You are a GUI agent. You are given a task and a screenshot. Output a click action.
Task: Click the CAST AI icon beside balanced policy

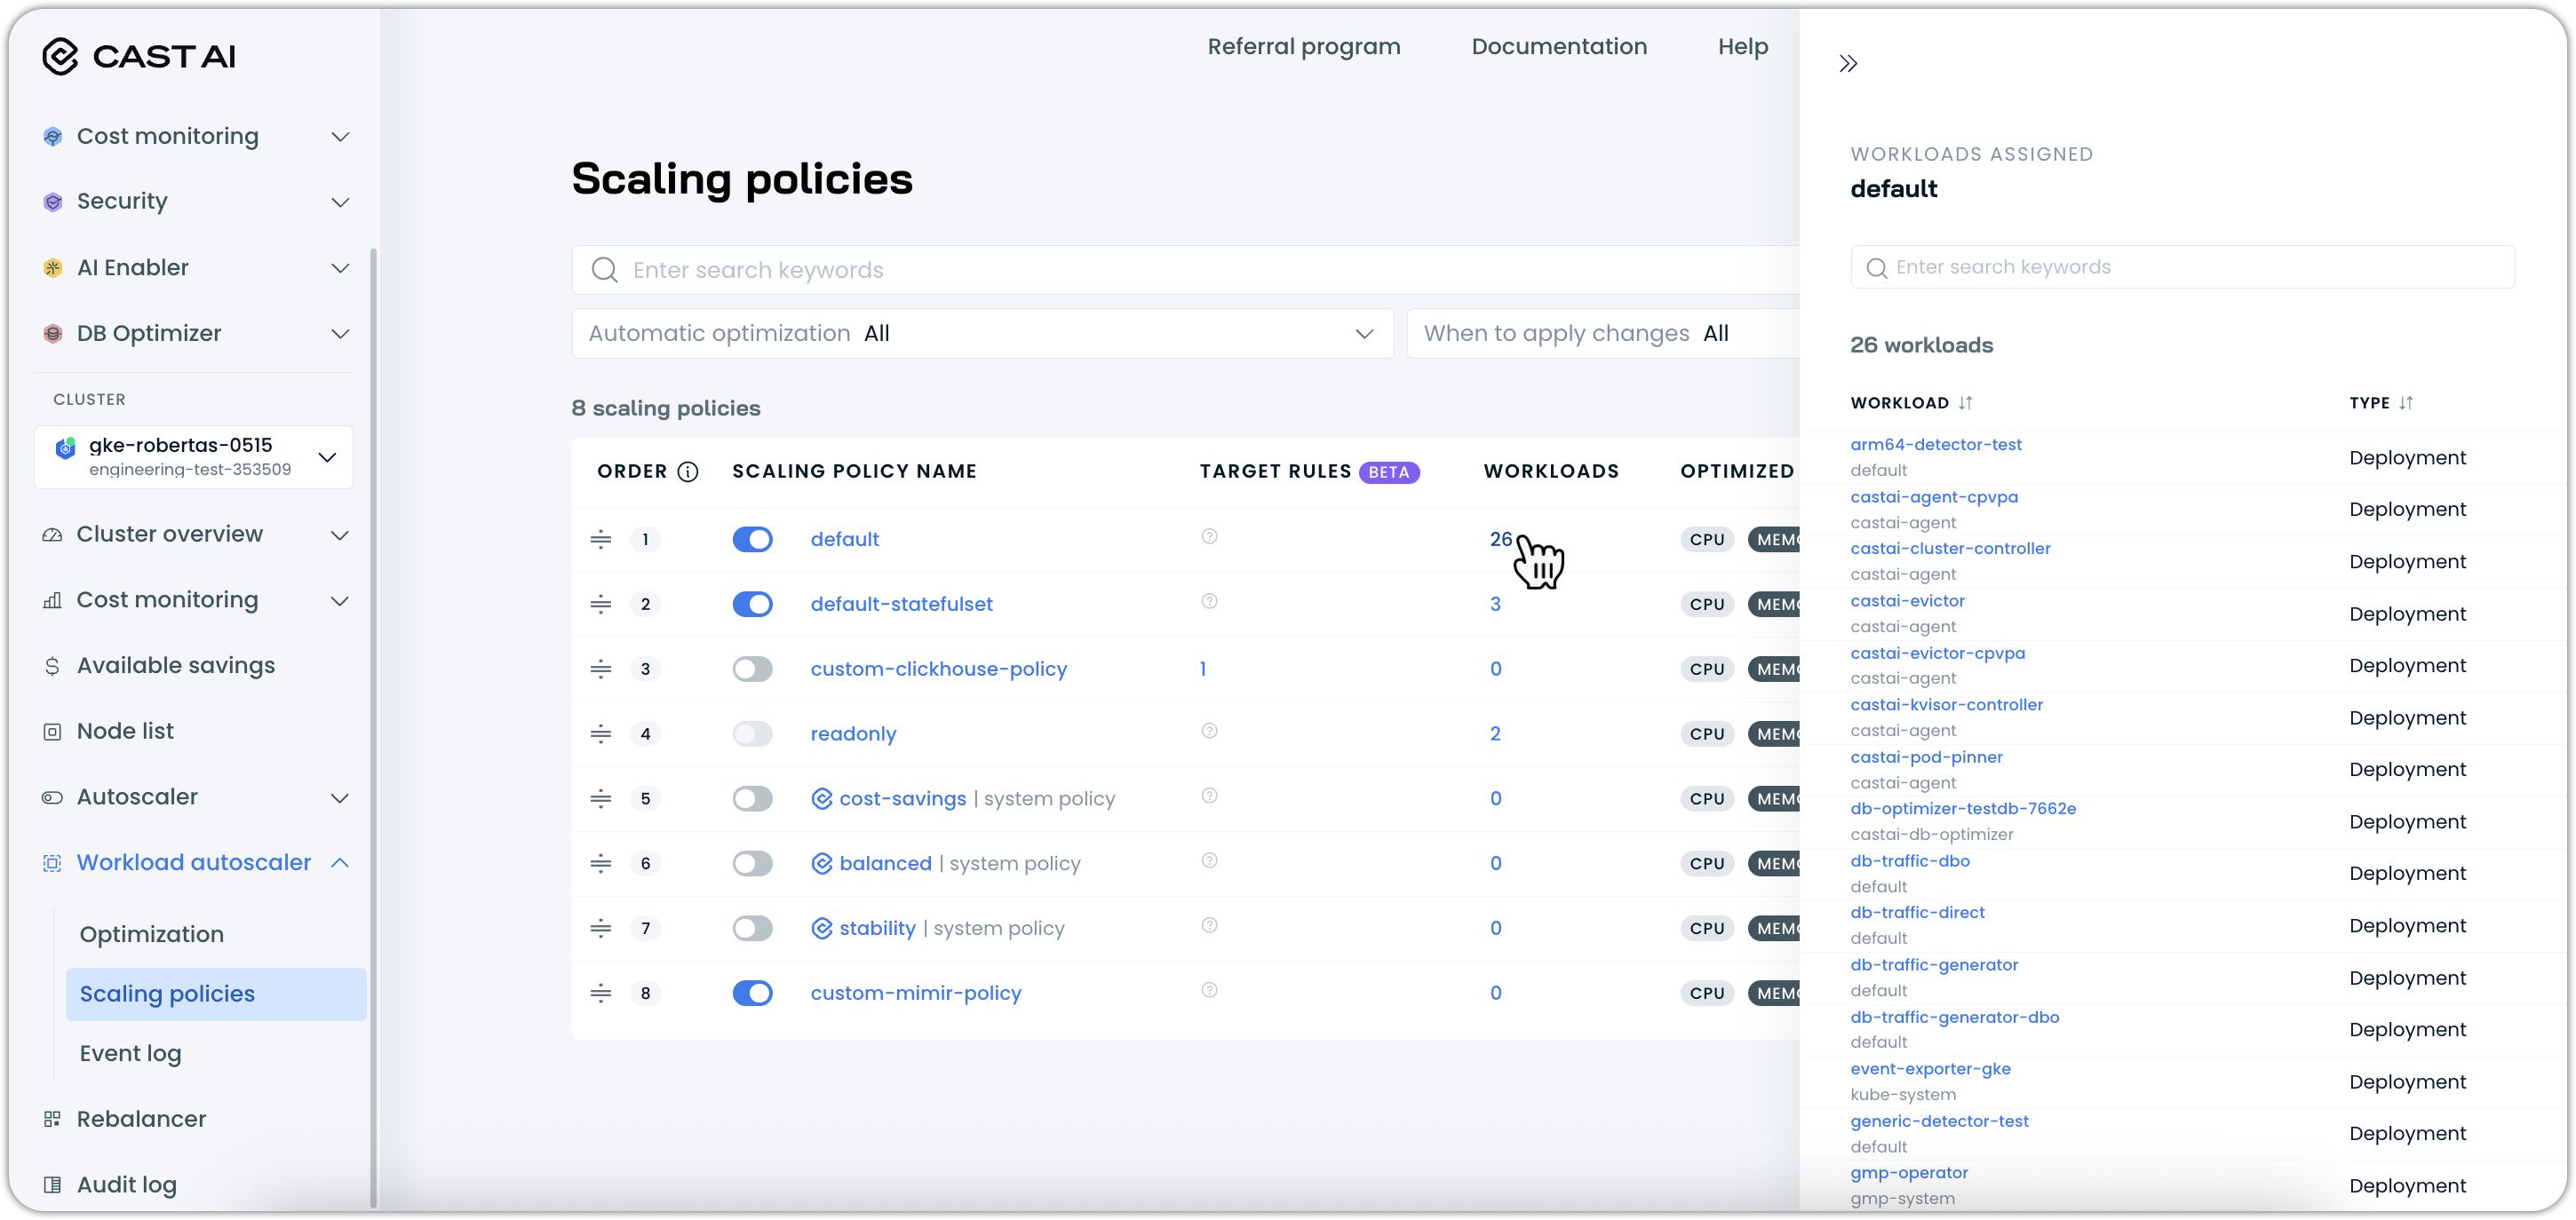click(x=821, y=864)
